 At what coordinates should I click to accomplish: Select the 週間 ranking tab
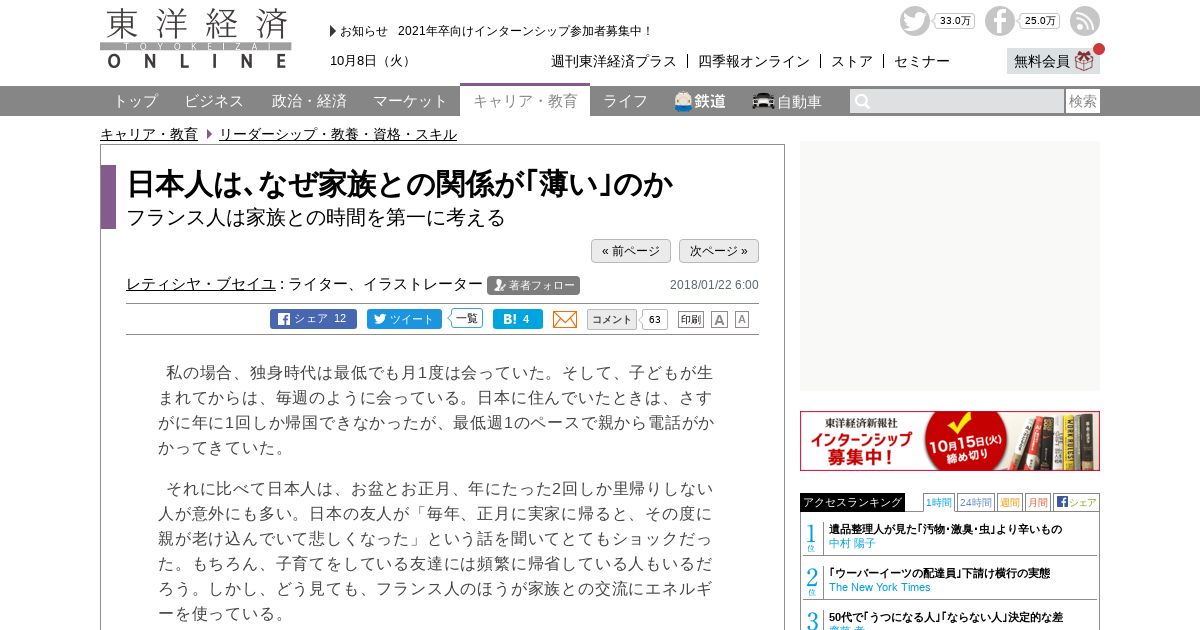(1010, 502)
